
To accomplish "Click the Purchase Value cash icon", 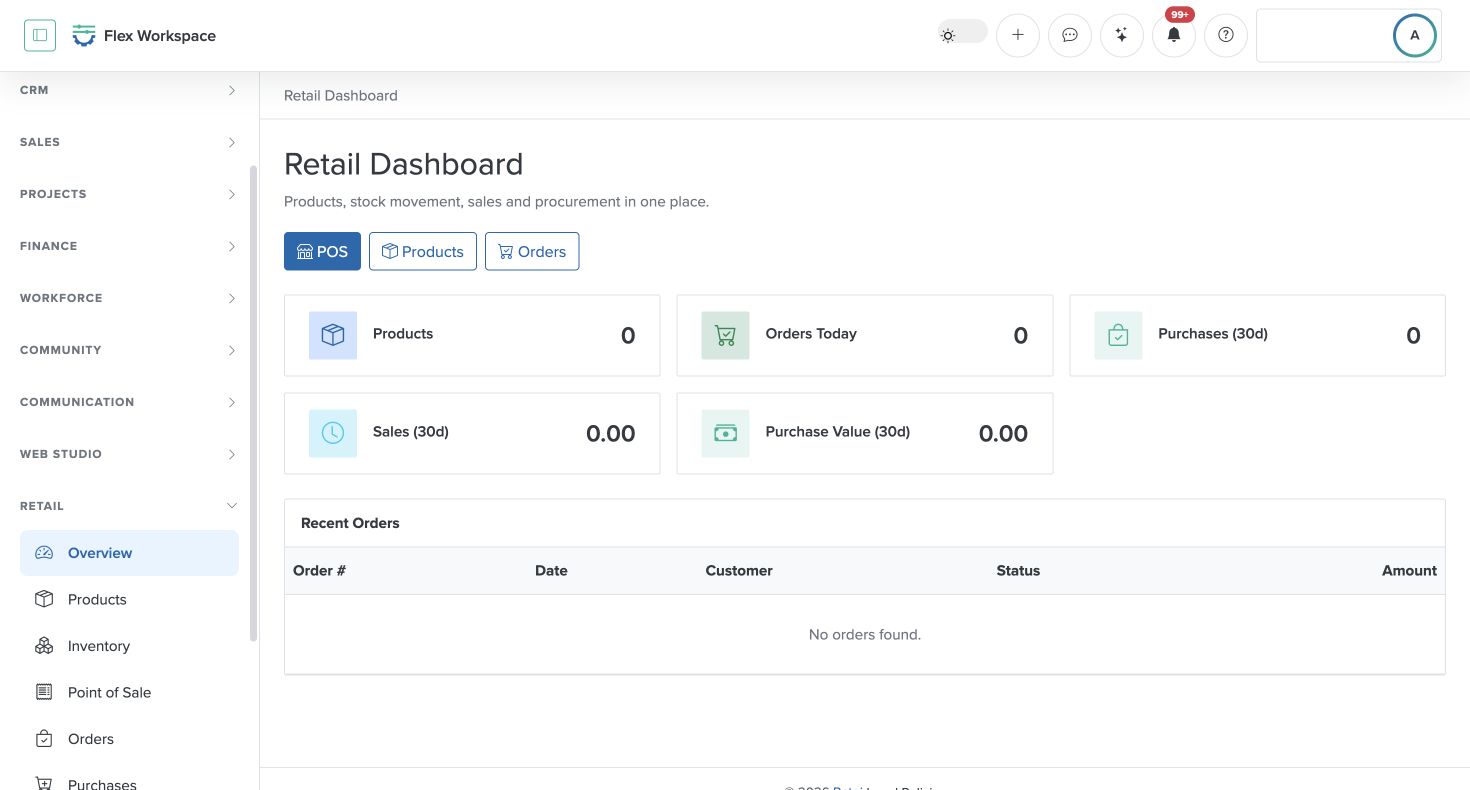I will point(725,433).
